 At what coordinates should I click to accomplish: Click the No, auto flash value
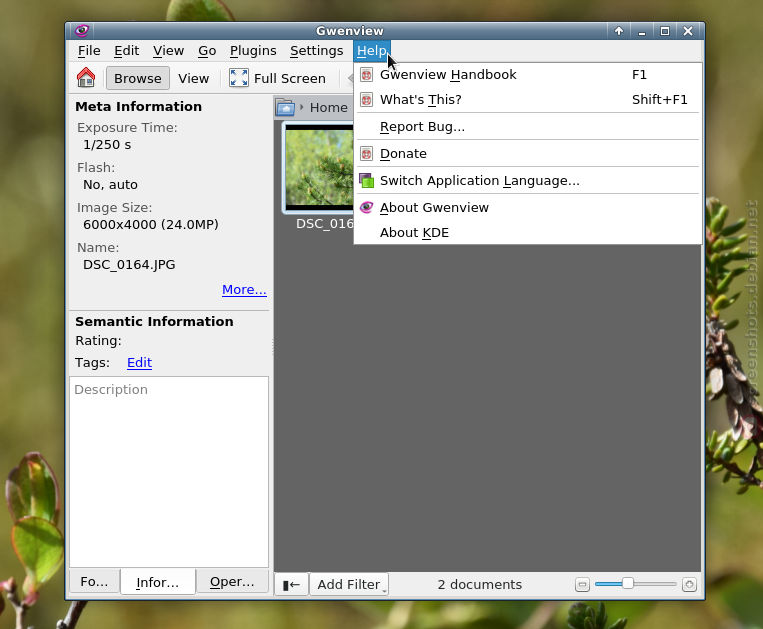click(x=110, y=184)
